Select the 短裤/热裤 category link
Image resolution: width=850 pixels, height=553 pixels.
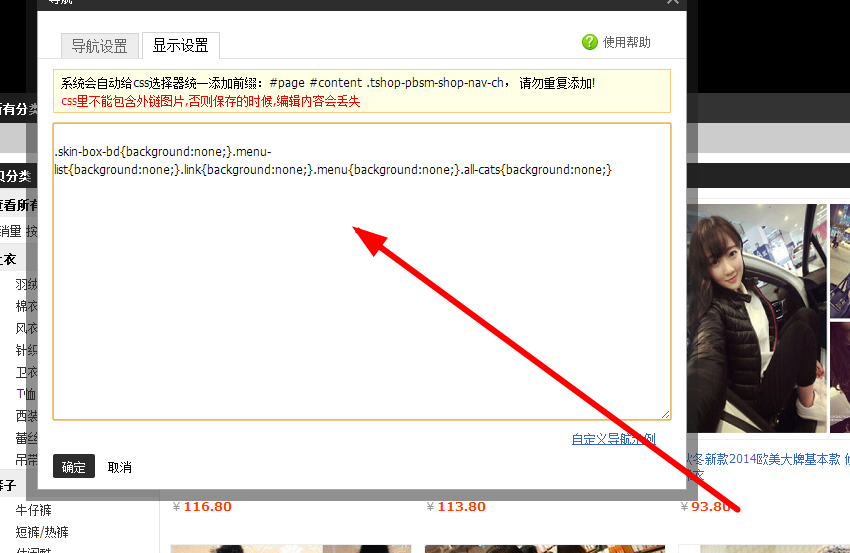(x=42, y=532)
